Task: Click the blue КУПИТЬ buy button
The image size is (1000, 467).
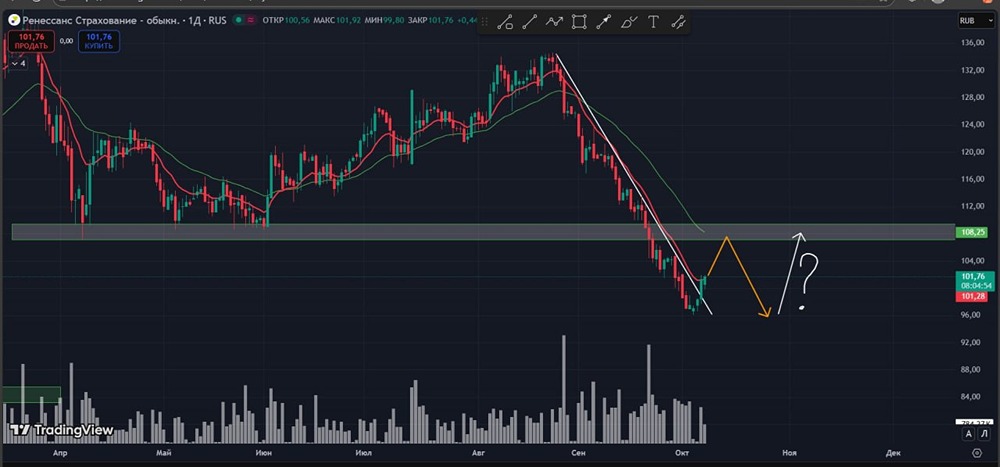Action: [99, 41]
